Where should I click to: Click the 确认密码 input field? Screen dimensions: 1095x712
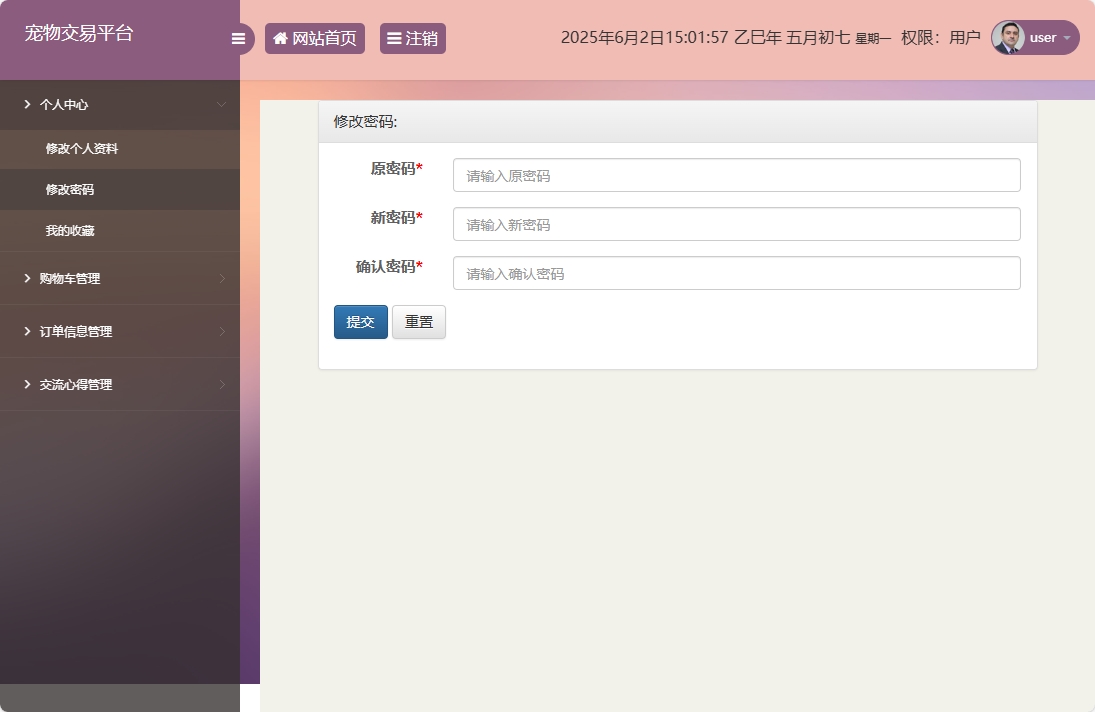[736, 272]
